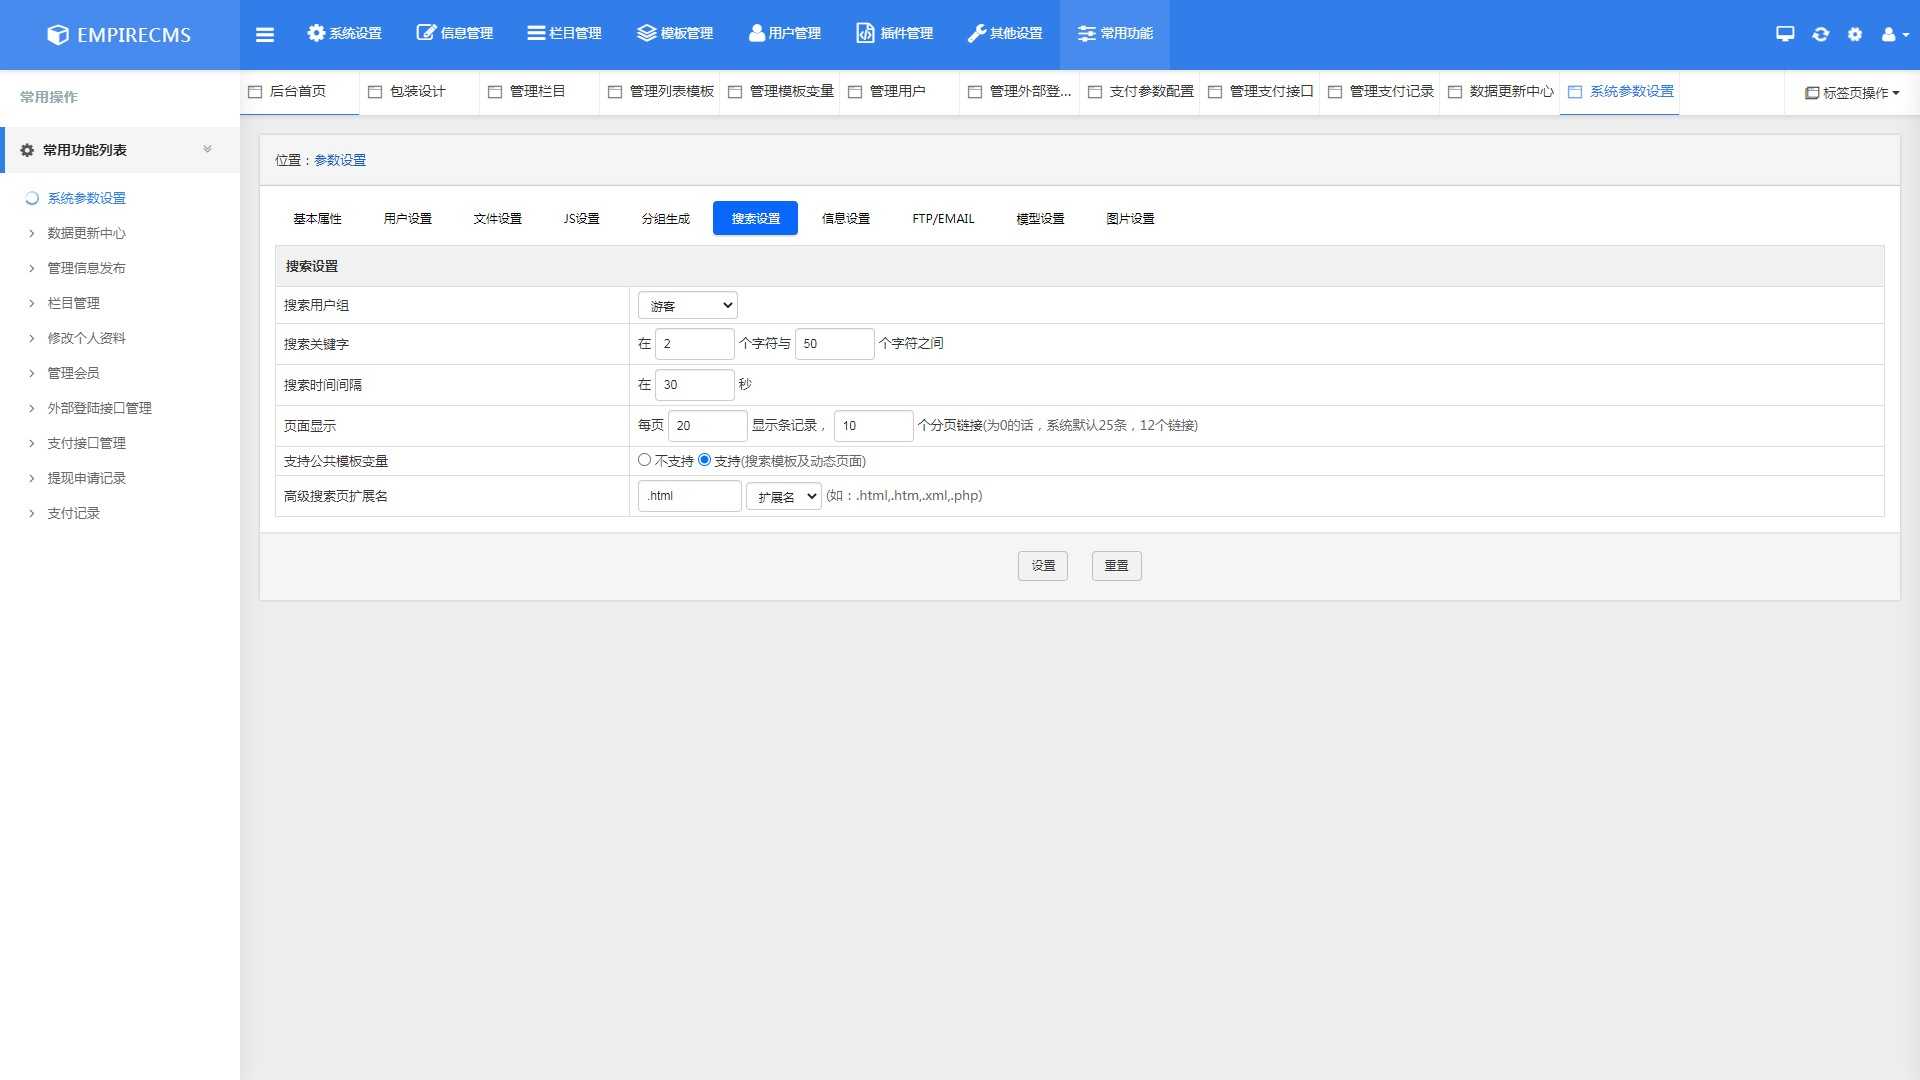The height and width of the screenshot is (1080, 1920).
Task: Click the hamburger menu icon in header
Action: point(265,34)
